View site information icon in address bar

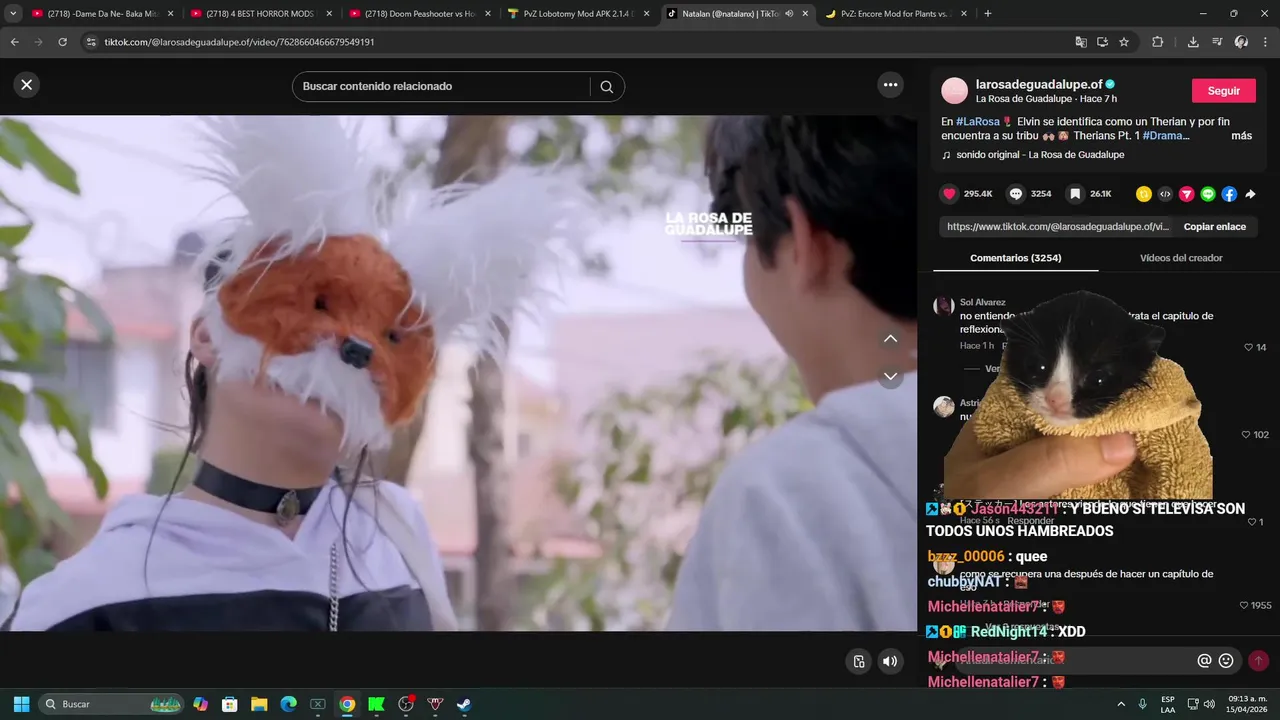tap(91, 42)
